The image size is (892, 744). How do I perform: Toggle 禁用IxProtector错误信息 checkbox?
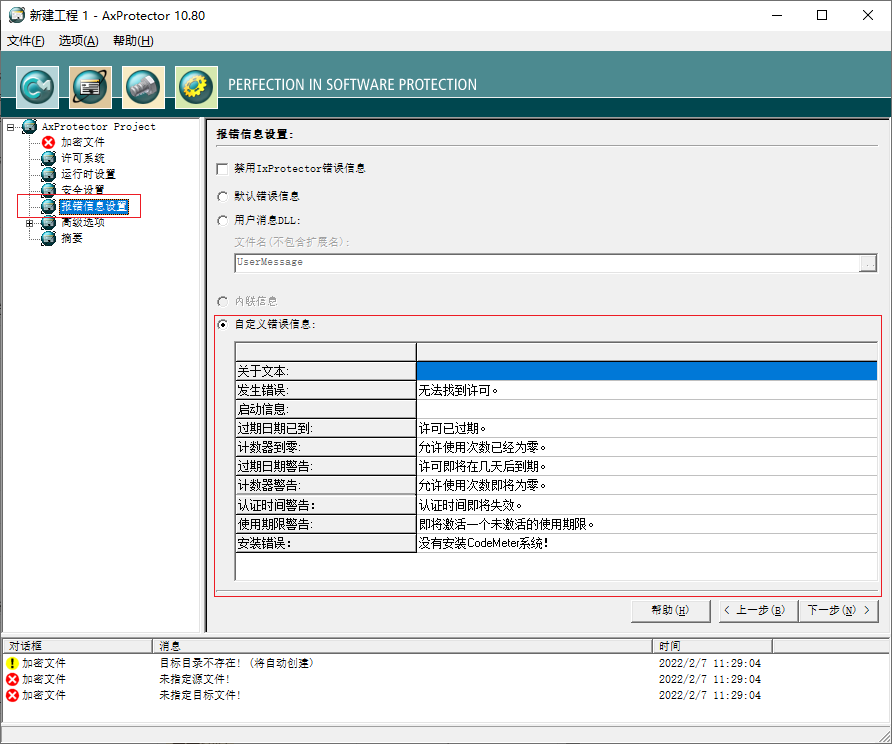pyautogui.click(x=222, y=169)
